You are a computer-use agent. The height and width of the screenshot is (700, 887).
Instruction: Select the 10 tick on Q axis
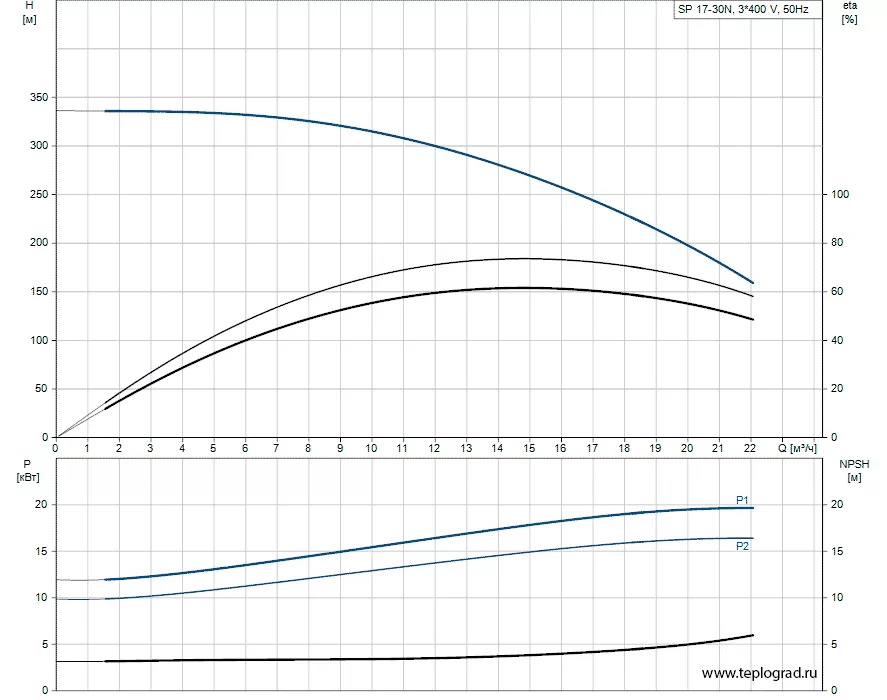point(371,449)
